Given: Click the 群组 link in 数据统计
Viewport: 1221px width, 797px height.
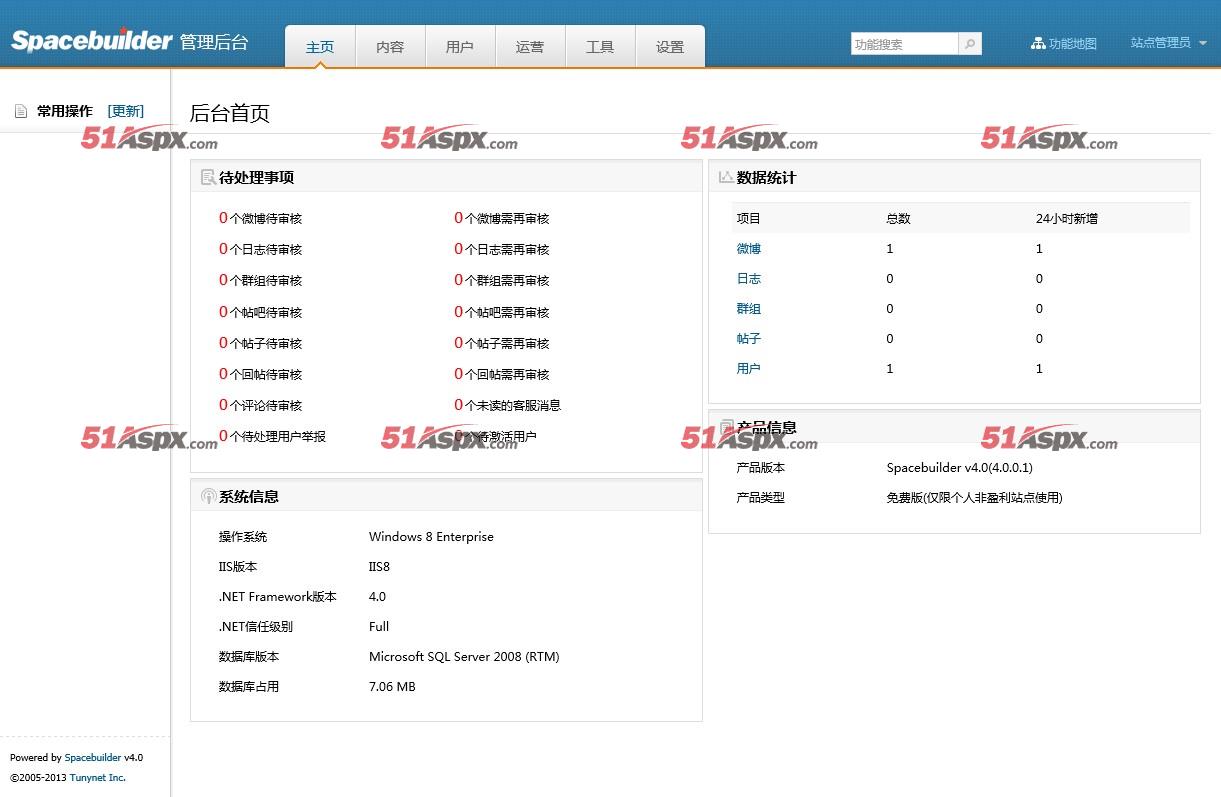Looking at the screenshot, I should (x=748, y=309).
